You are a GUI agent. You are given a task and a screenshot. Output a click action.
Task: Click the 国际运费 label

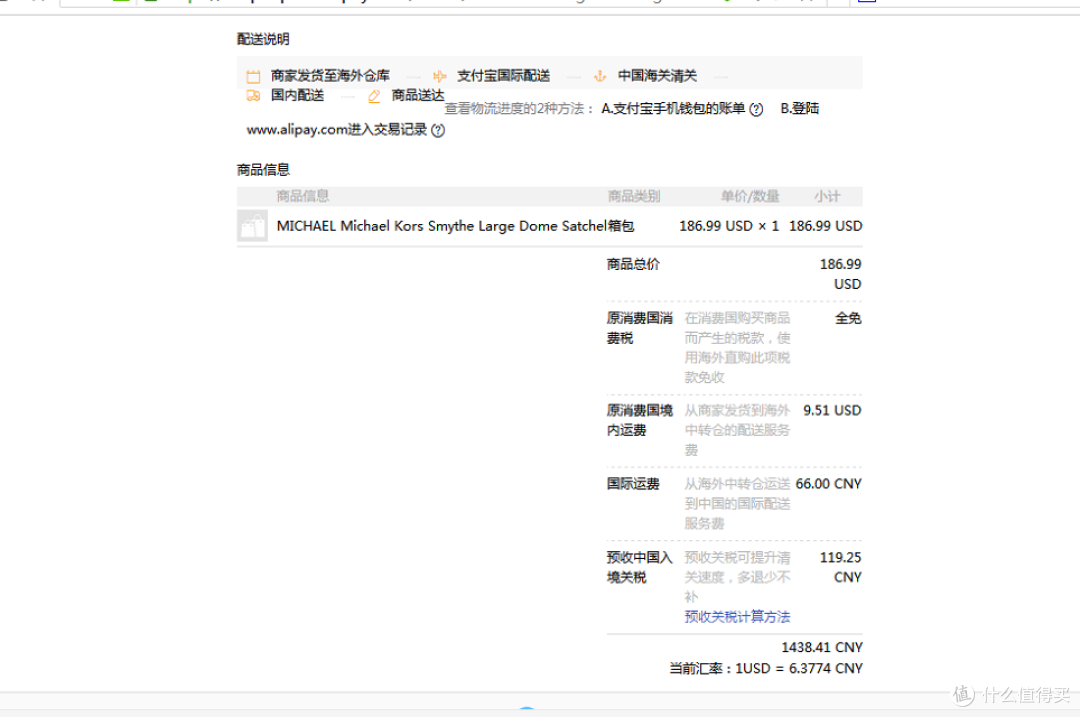pos(633,484)
